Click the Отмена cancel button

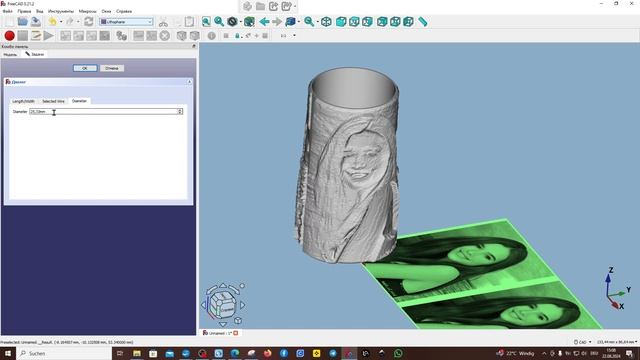112,68
